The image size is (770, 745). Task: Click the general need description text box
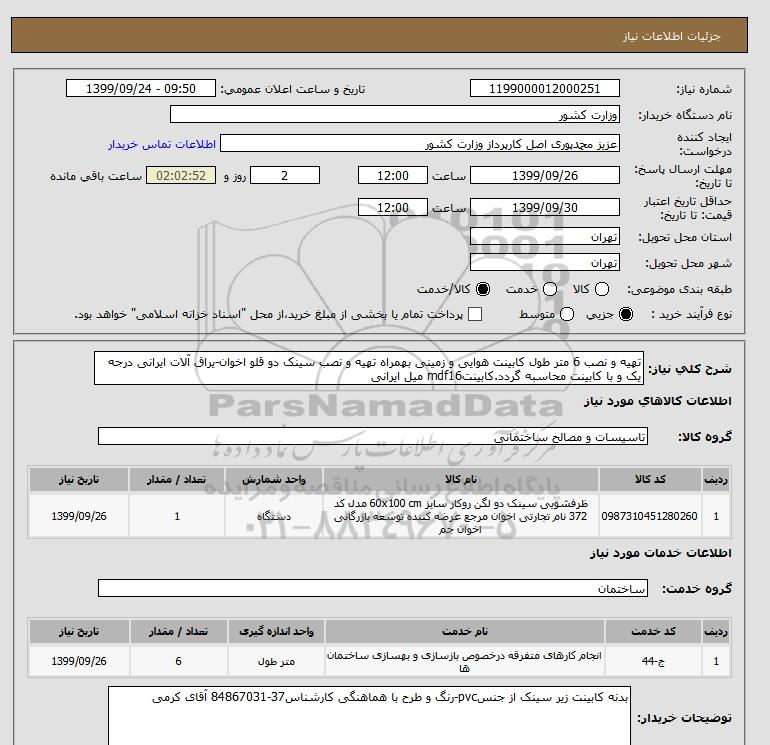tap(369, 368)
